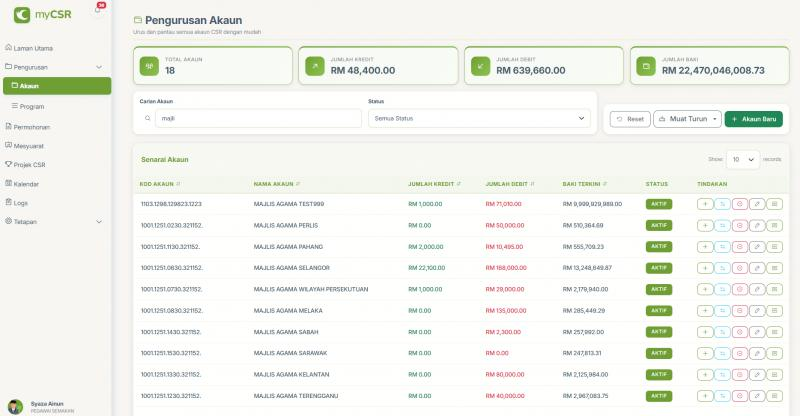Click the green plus icon for MAJLIS AGAMA PERLIS
800x416 pixels.
tap(705, 225)
